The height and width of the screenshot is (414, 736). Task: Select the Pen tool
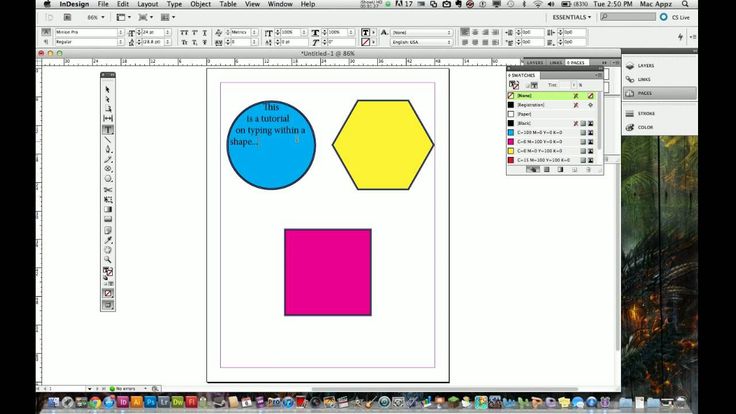pos(108,149)
